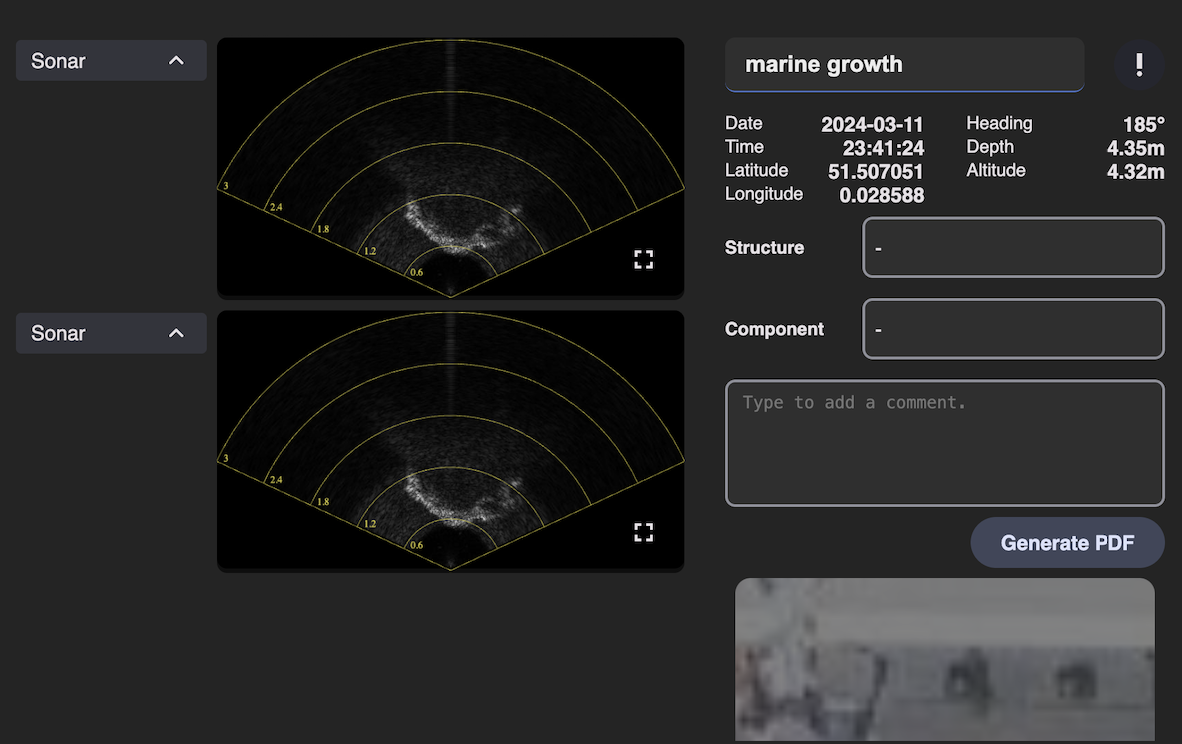1182x744 pixels.
Task: Select the time value 23:41:24
Action: click(x=883, y=148)
